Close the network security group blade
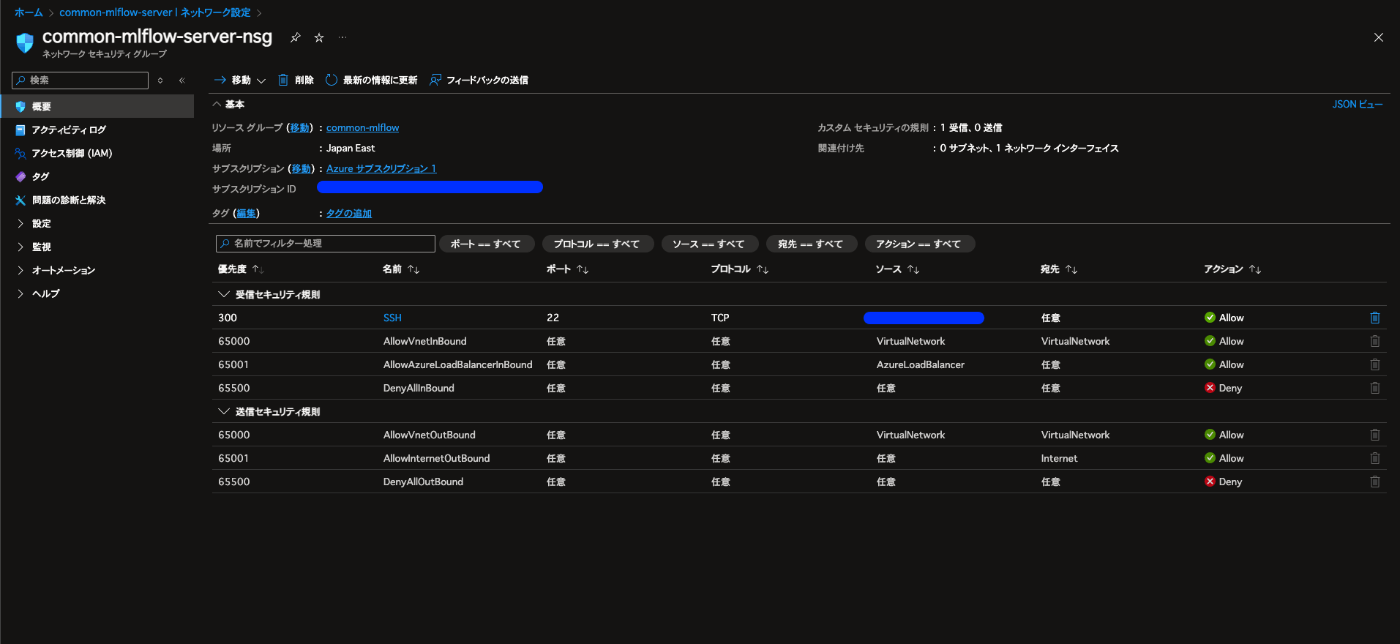This screenshot has height=644, width=1400. 1378,37
